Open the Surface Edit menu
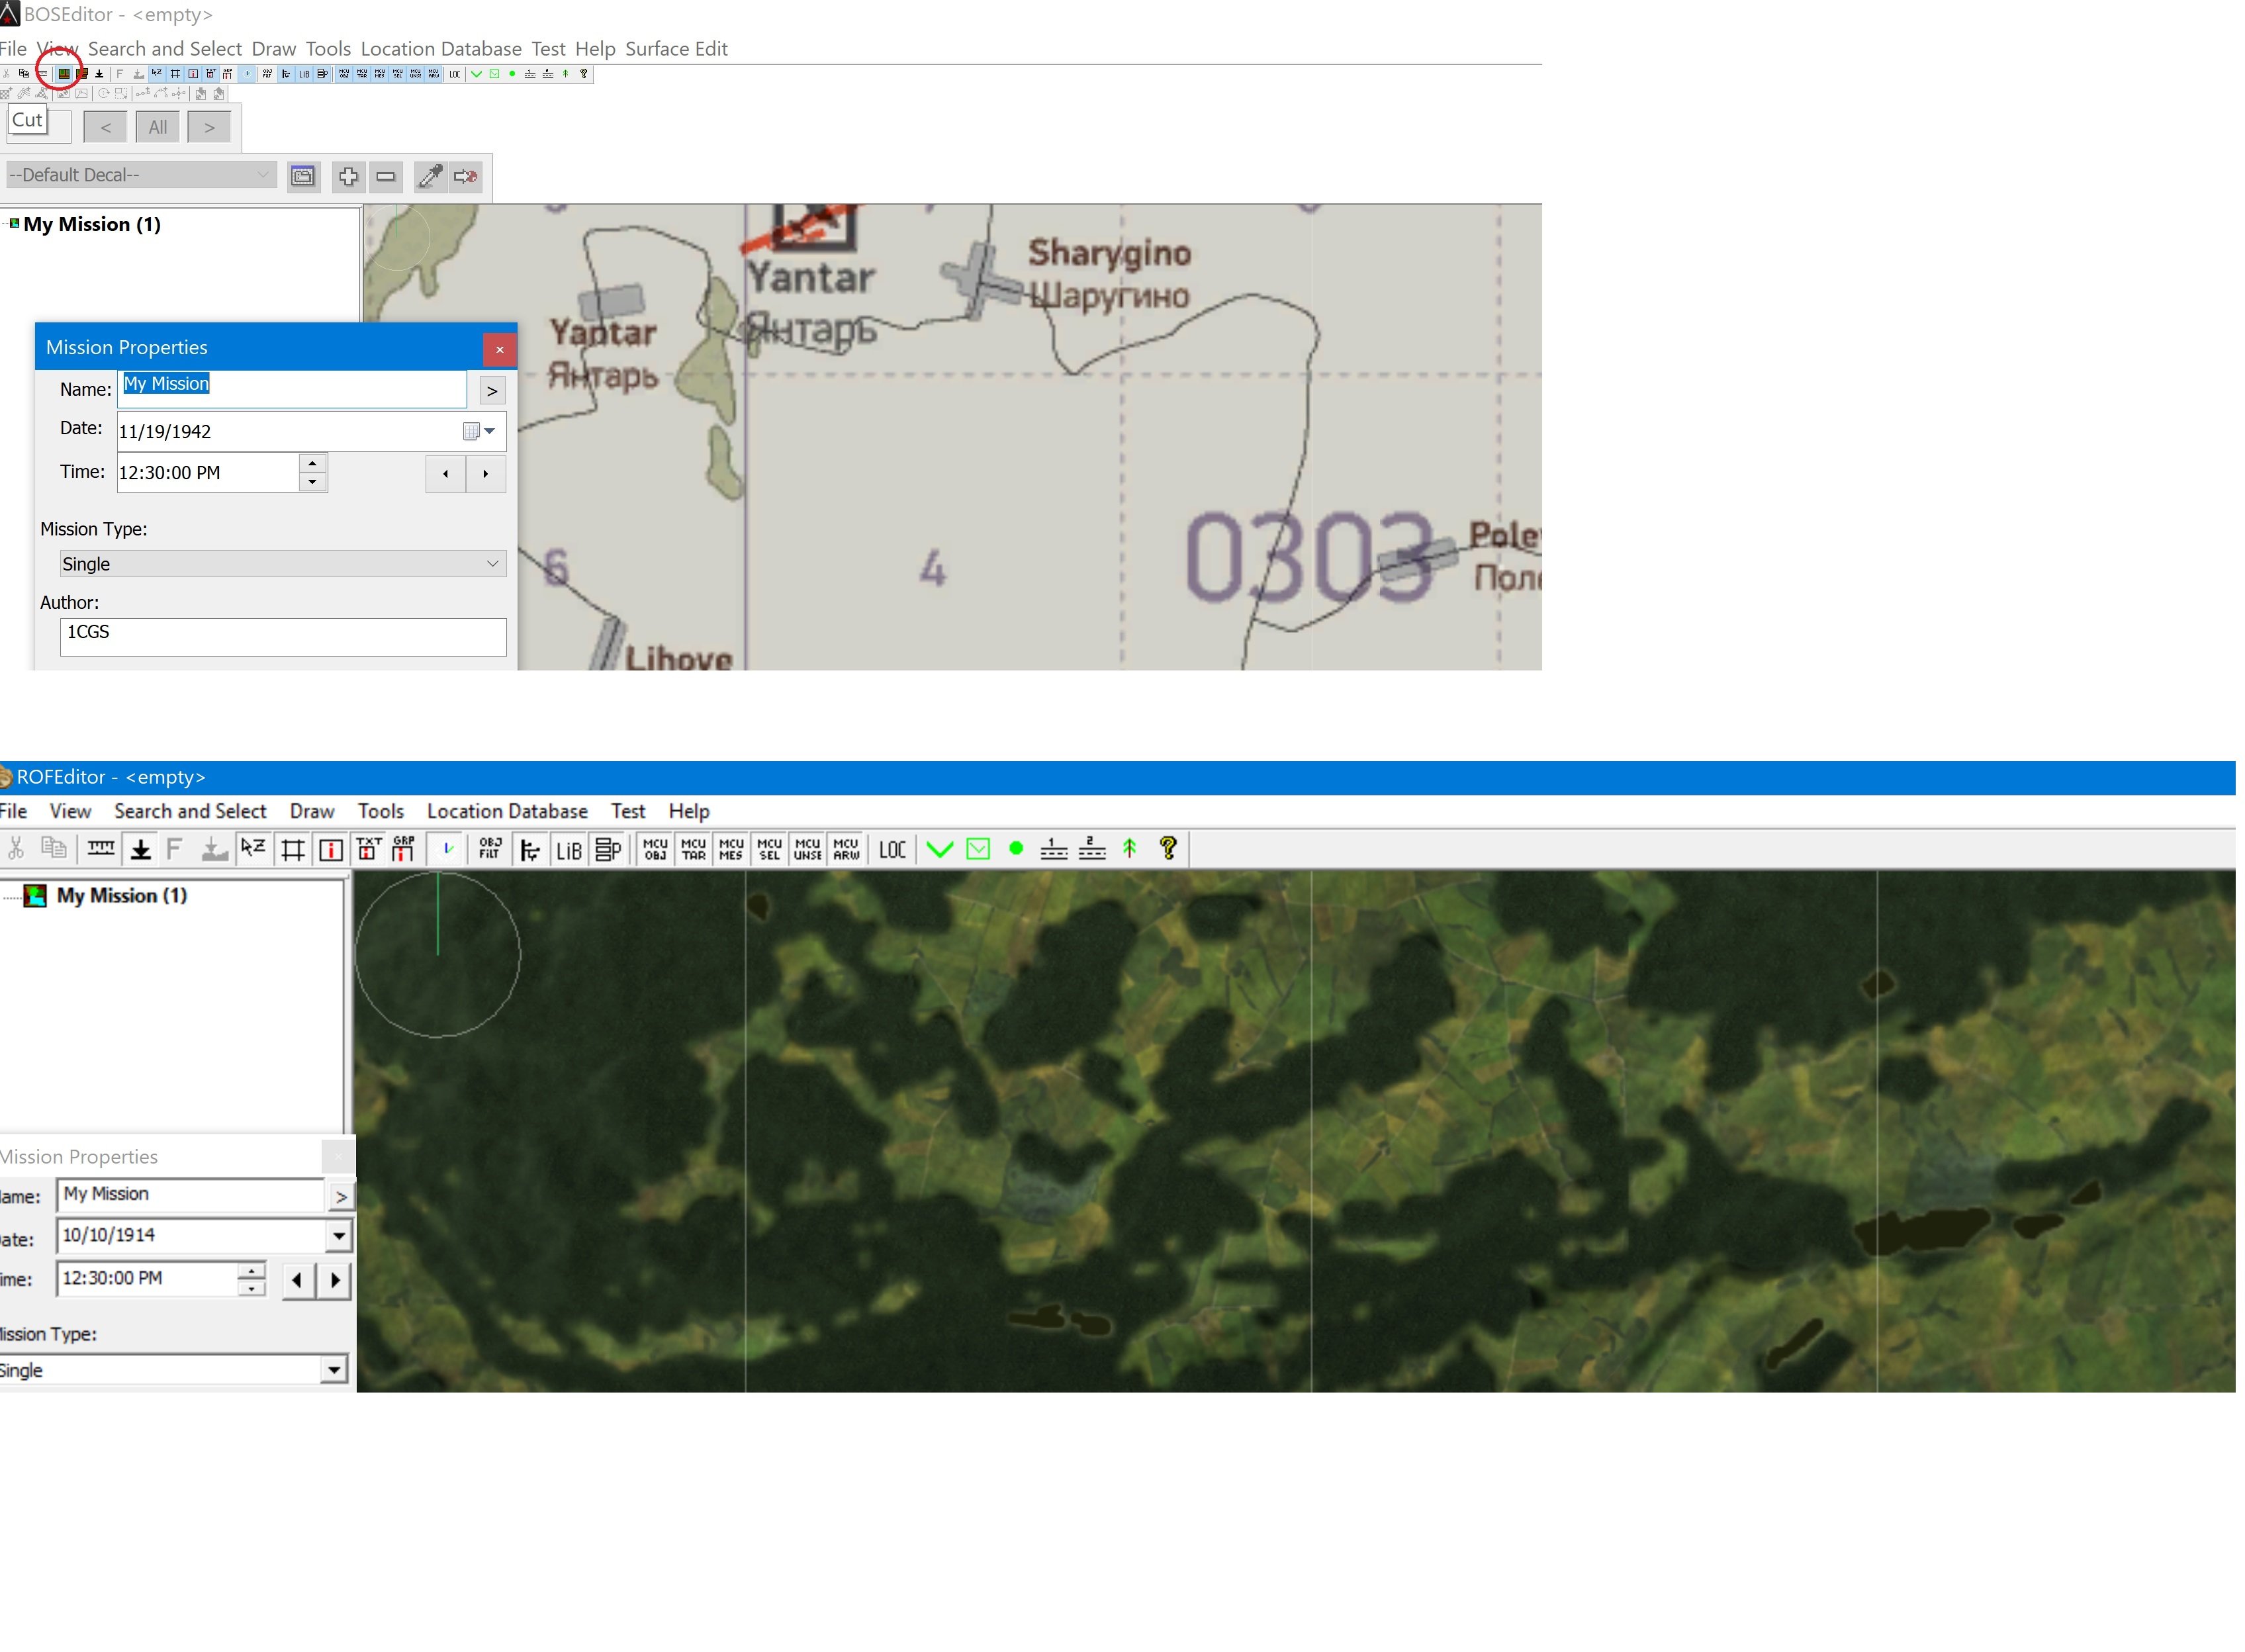2245x1652 pixels. [676, 49]
